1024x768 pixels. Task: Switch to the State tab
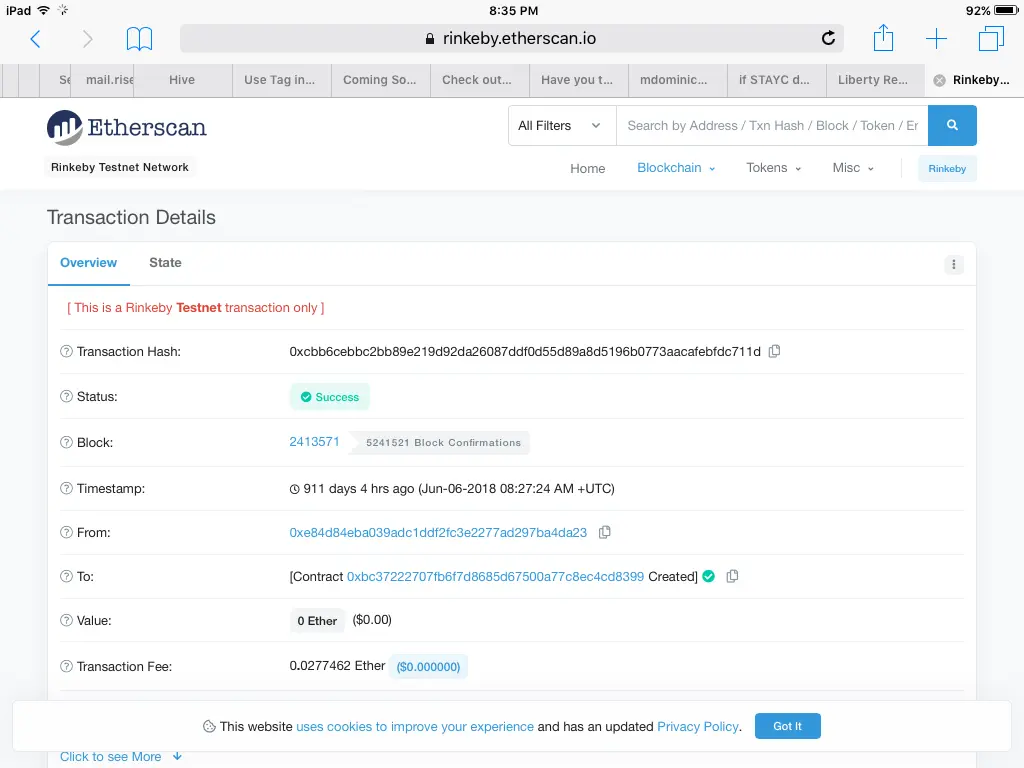(x=165, y=263)
